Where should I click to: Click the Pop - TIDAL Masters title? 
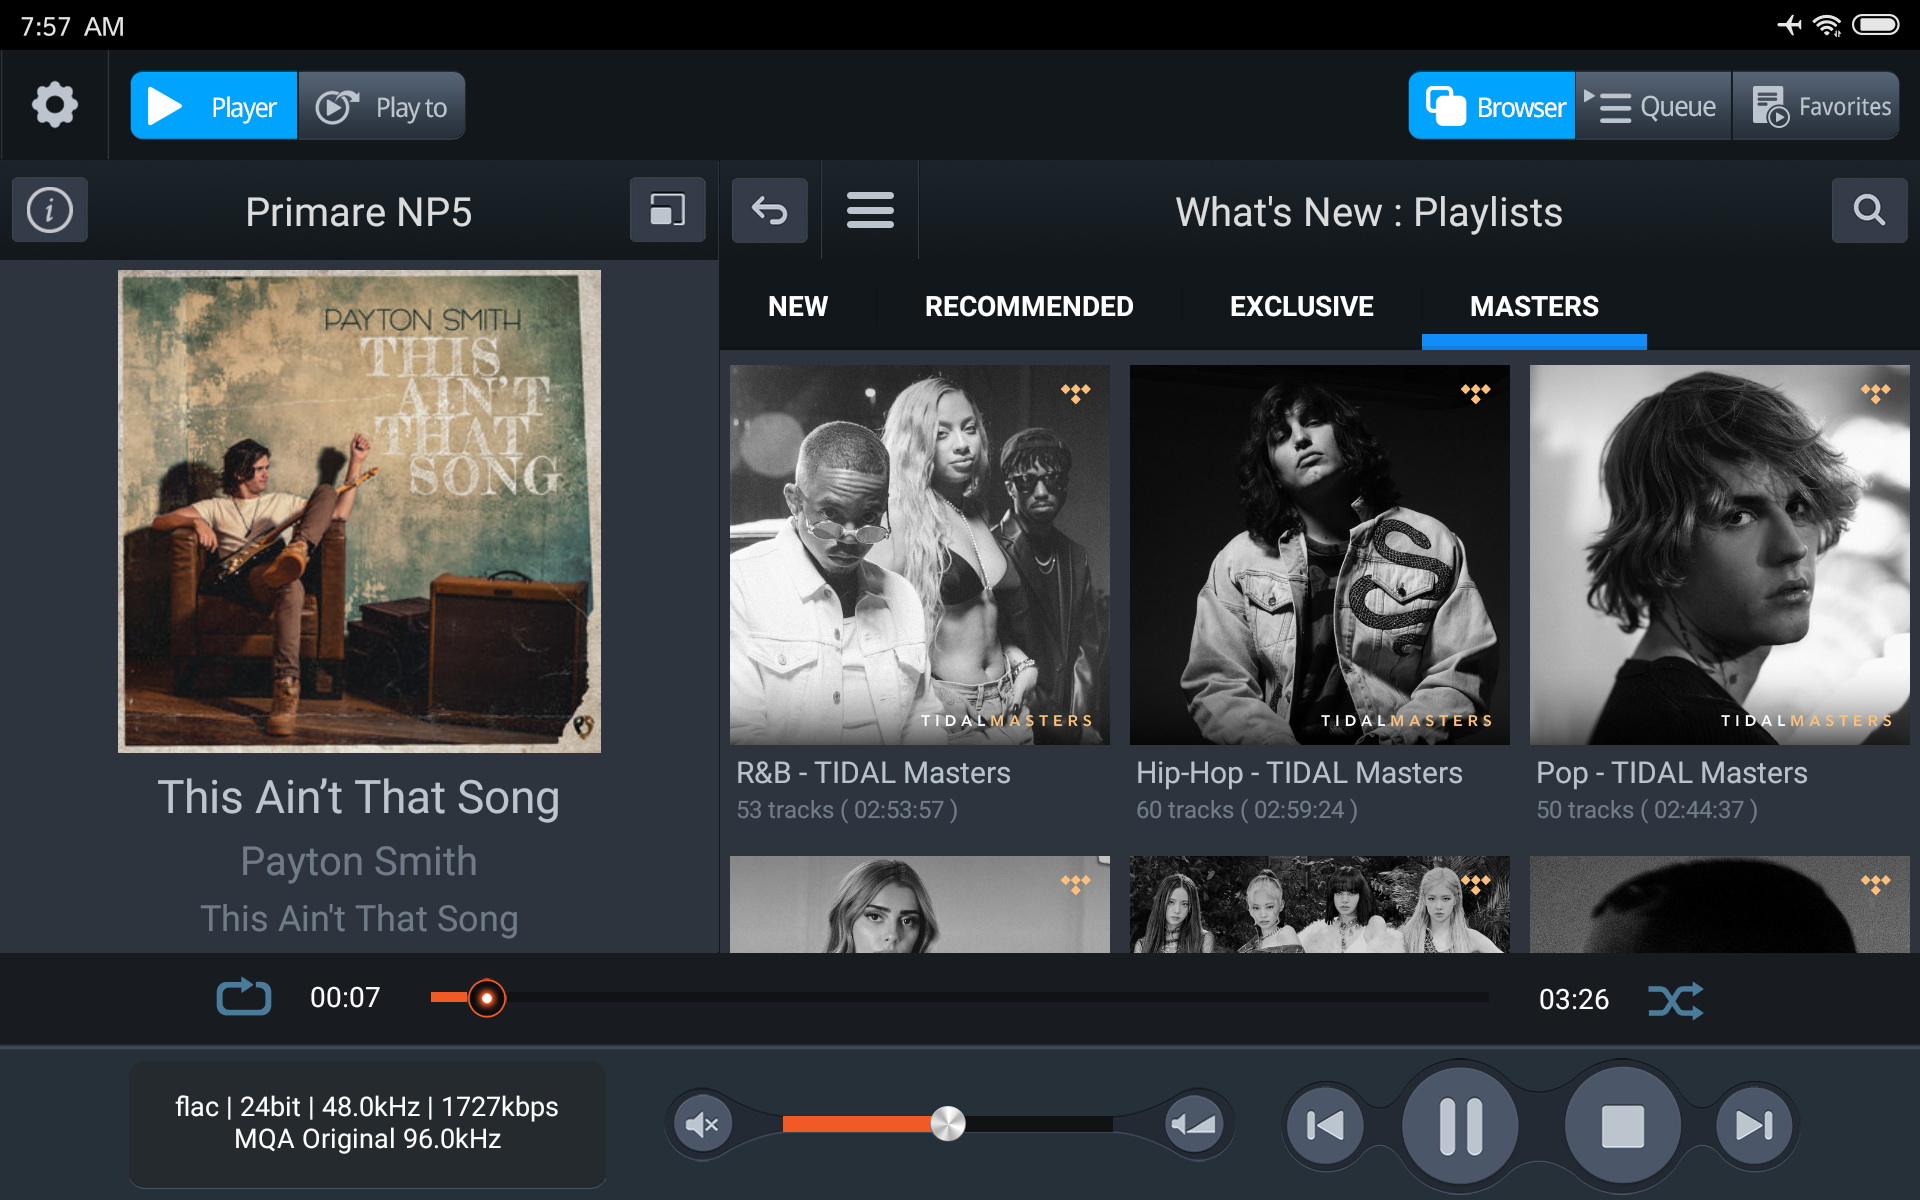coord(1672,773)
